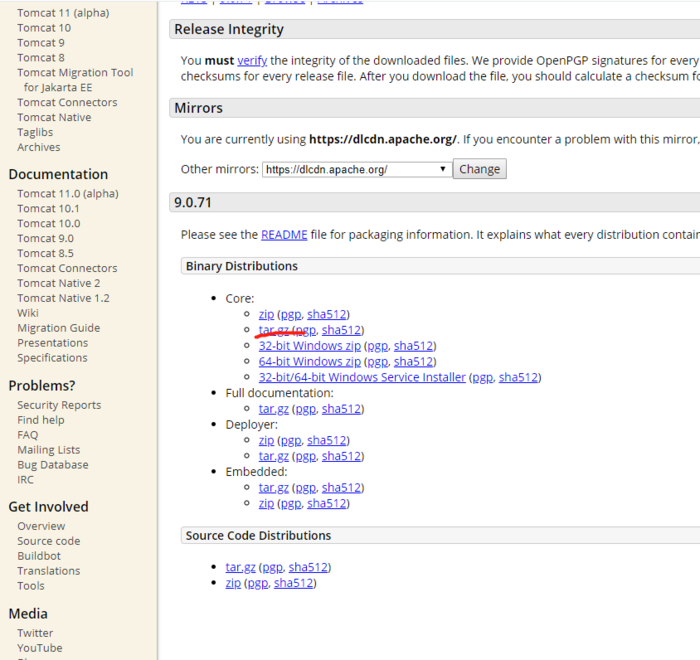
Task: Open the Taglibs sidebar link
Action: click(x=35, y=132)
